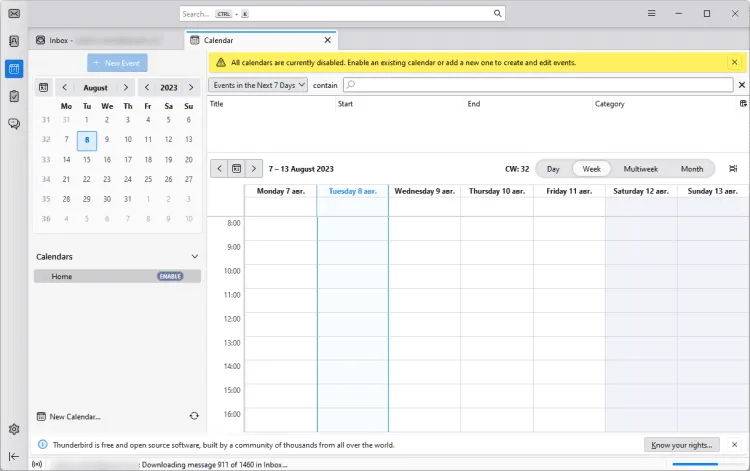Click the Sunday 13 day header
The height and width of the screenshot is (471, 750).
[x=713, y=191]
